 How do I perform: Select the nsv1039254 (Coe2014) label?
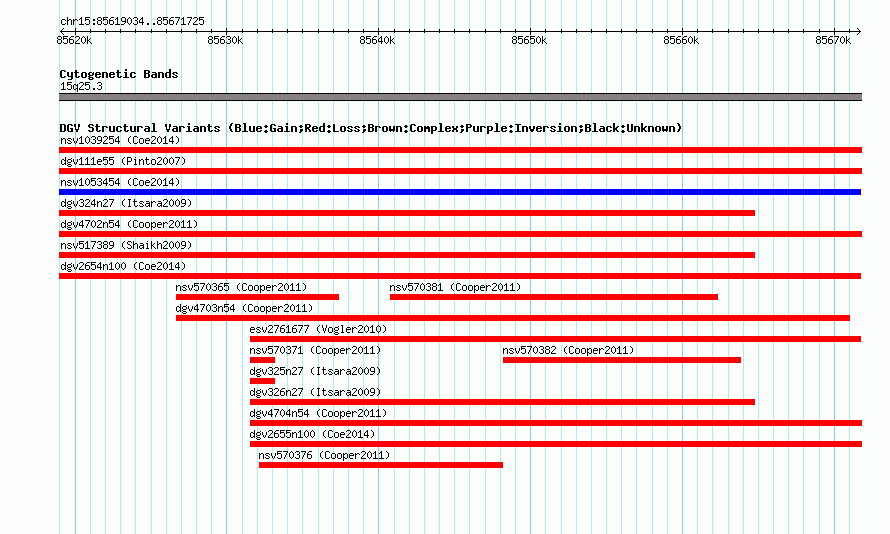(x=120, y=140)
